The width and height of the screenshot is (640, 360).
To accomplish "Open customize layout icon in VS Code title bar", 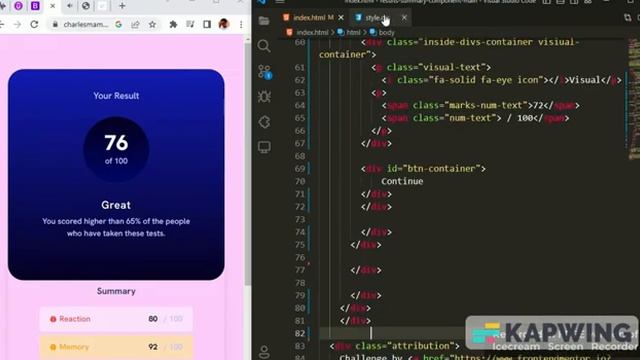I will 588,2.
